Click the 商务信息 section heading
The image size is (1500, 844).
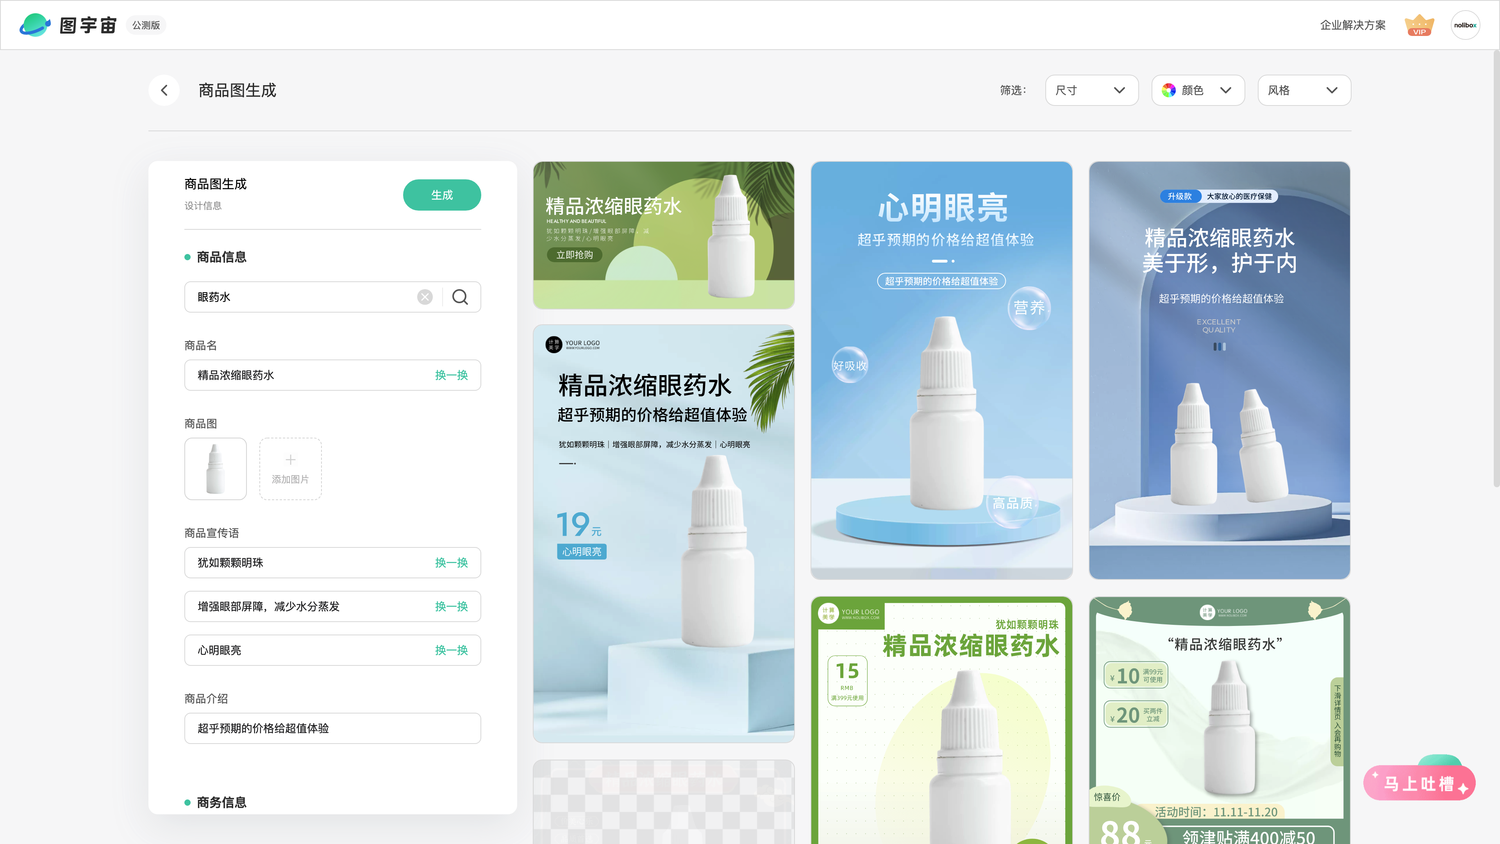click(x=221, y=802)
